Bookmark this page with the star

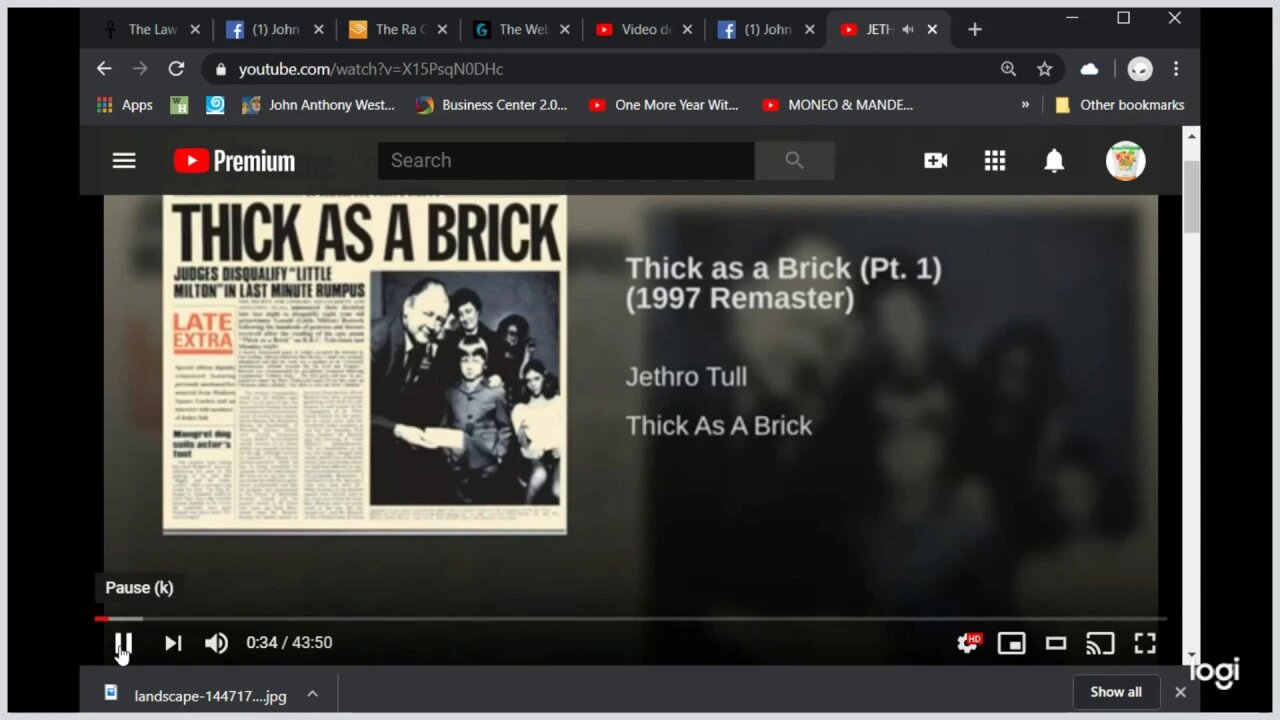point(1045,69)
